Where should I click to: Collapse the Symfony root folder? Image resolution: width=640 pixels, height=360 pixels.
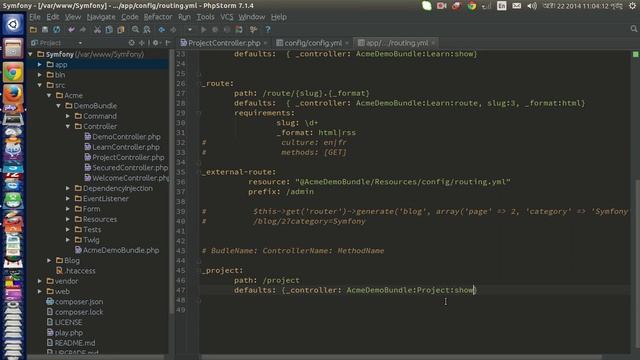click(x=30, y=54)
